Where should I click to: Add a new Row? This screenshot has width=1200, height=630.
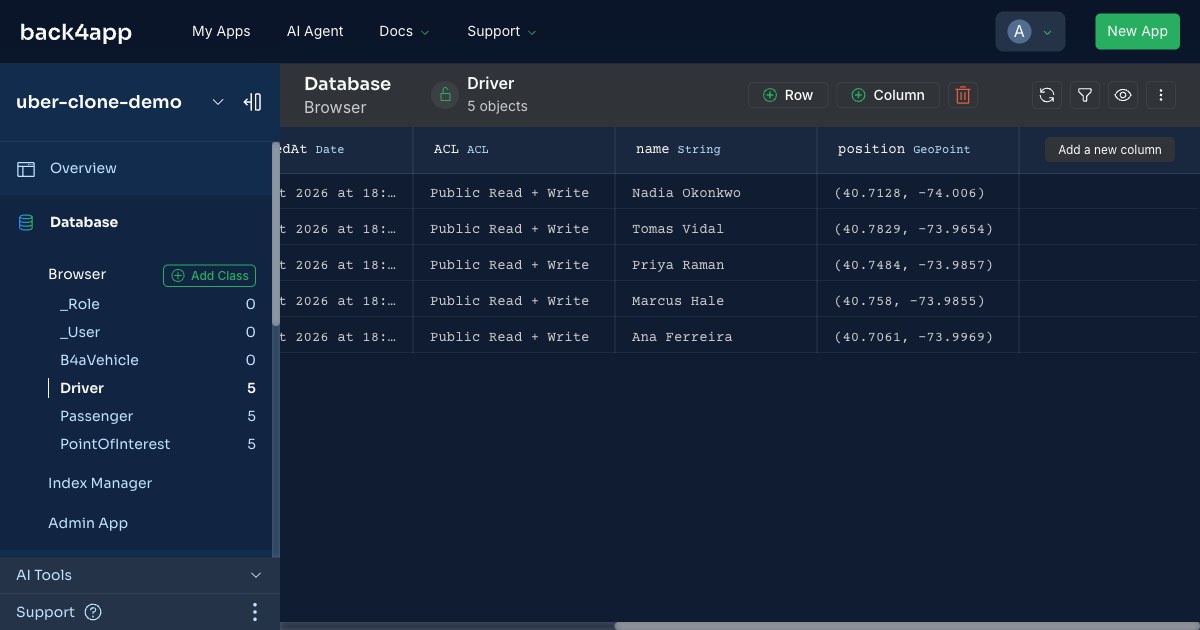tap(788, 95)
